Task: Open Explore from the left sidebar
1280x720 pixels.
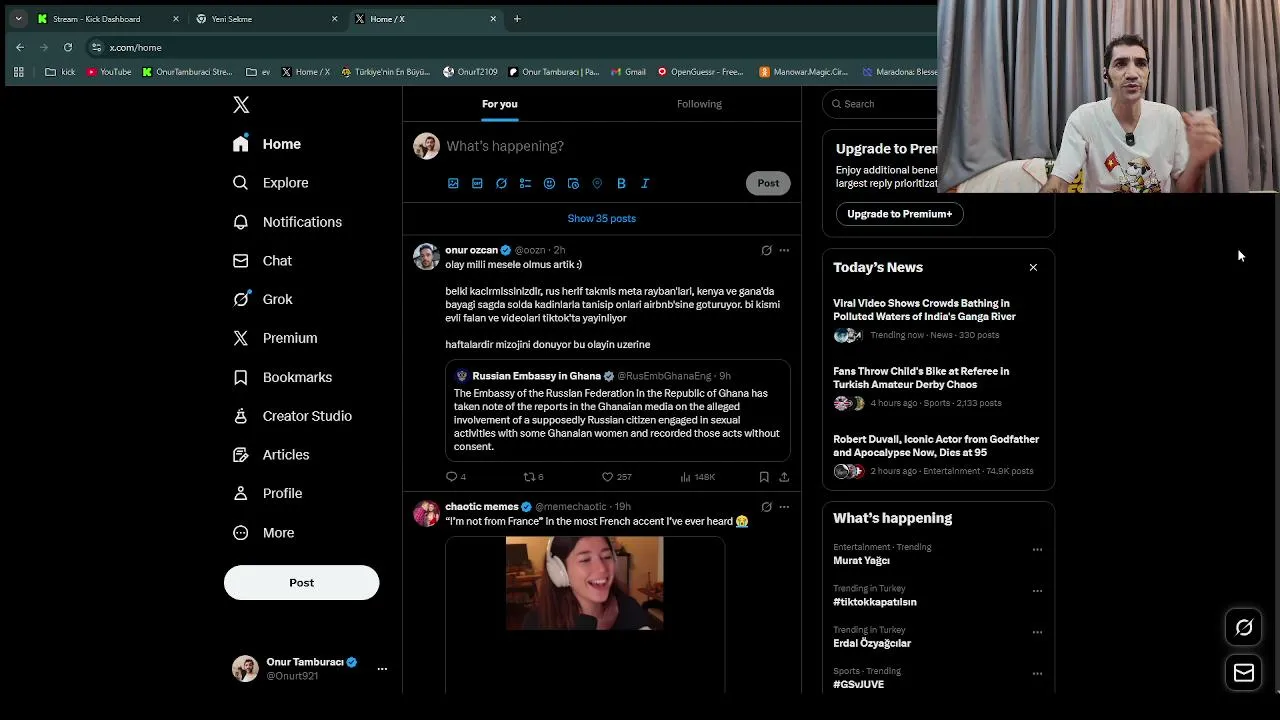Action: (271, 183)
